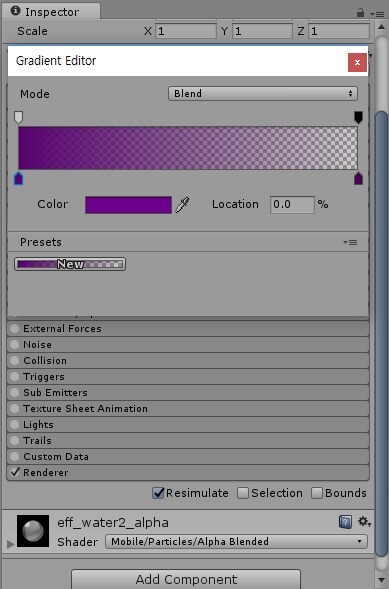Enable the Trails module
Viewport: 389px width, 589px height.
tap(14, 441)
